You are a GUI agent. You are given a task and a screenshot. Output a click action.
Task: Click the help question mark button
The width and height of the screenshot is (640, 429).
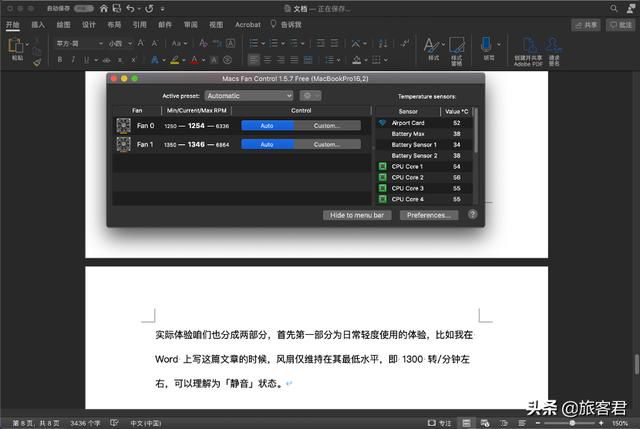(x=473, y=214)
